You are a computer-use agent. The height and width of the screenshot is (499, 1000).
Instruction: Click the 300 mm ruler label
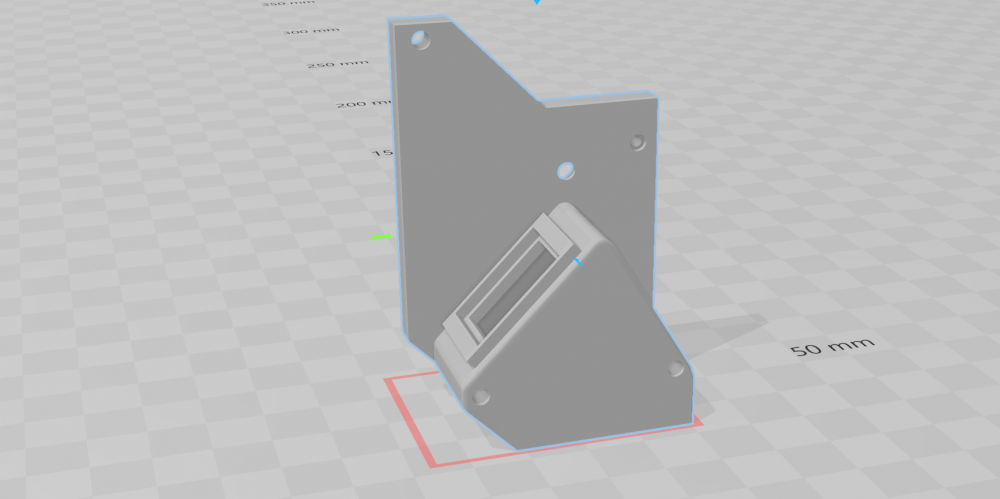tap(311, 30)
